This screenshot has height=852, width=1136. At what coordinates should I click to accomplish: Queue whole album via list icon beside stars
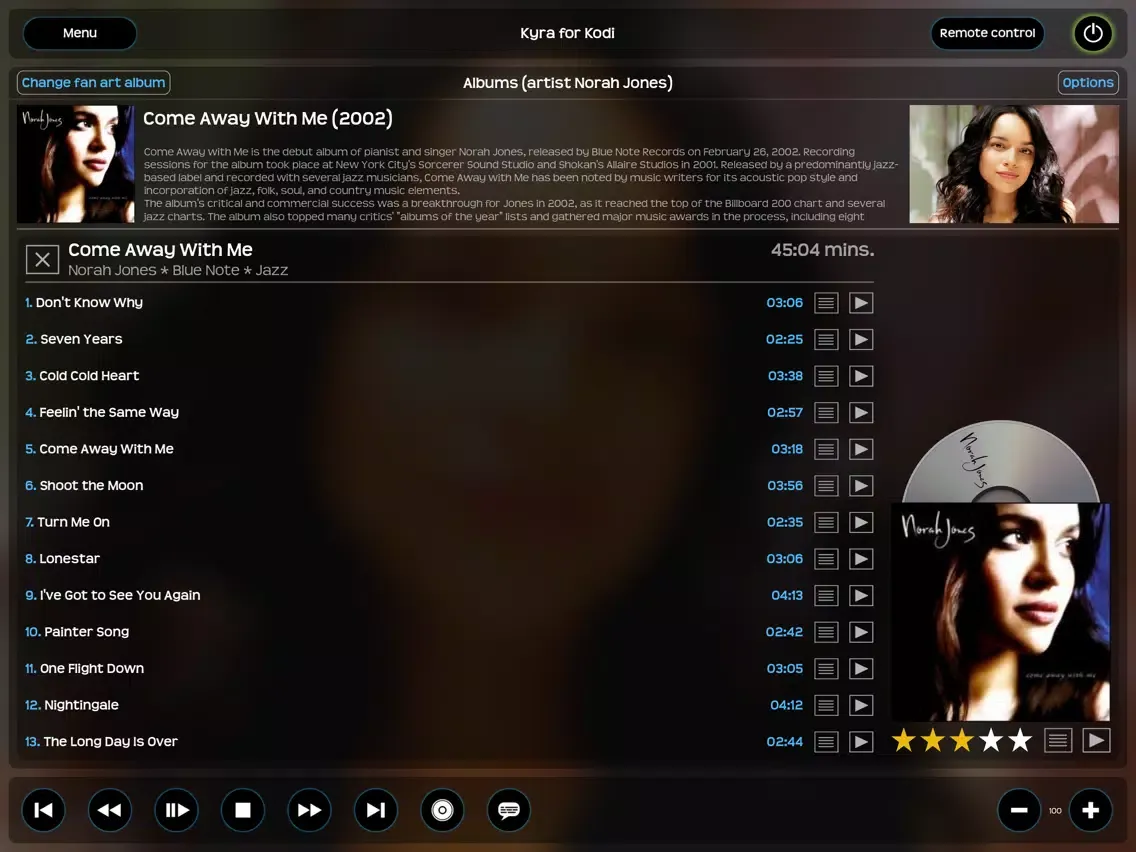click(1058, 740)
